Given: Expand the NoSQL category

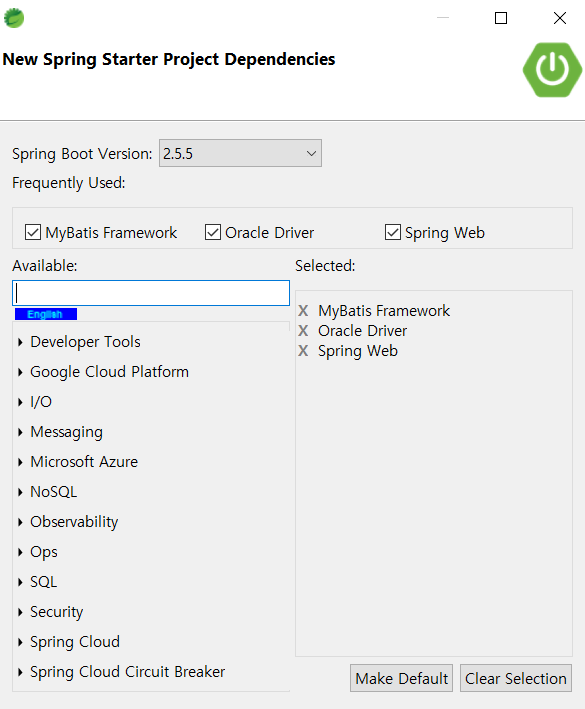Looking at the screenshot, I should pyautogui.click(x=20, y=492).
